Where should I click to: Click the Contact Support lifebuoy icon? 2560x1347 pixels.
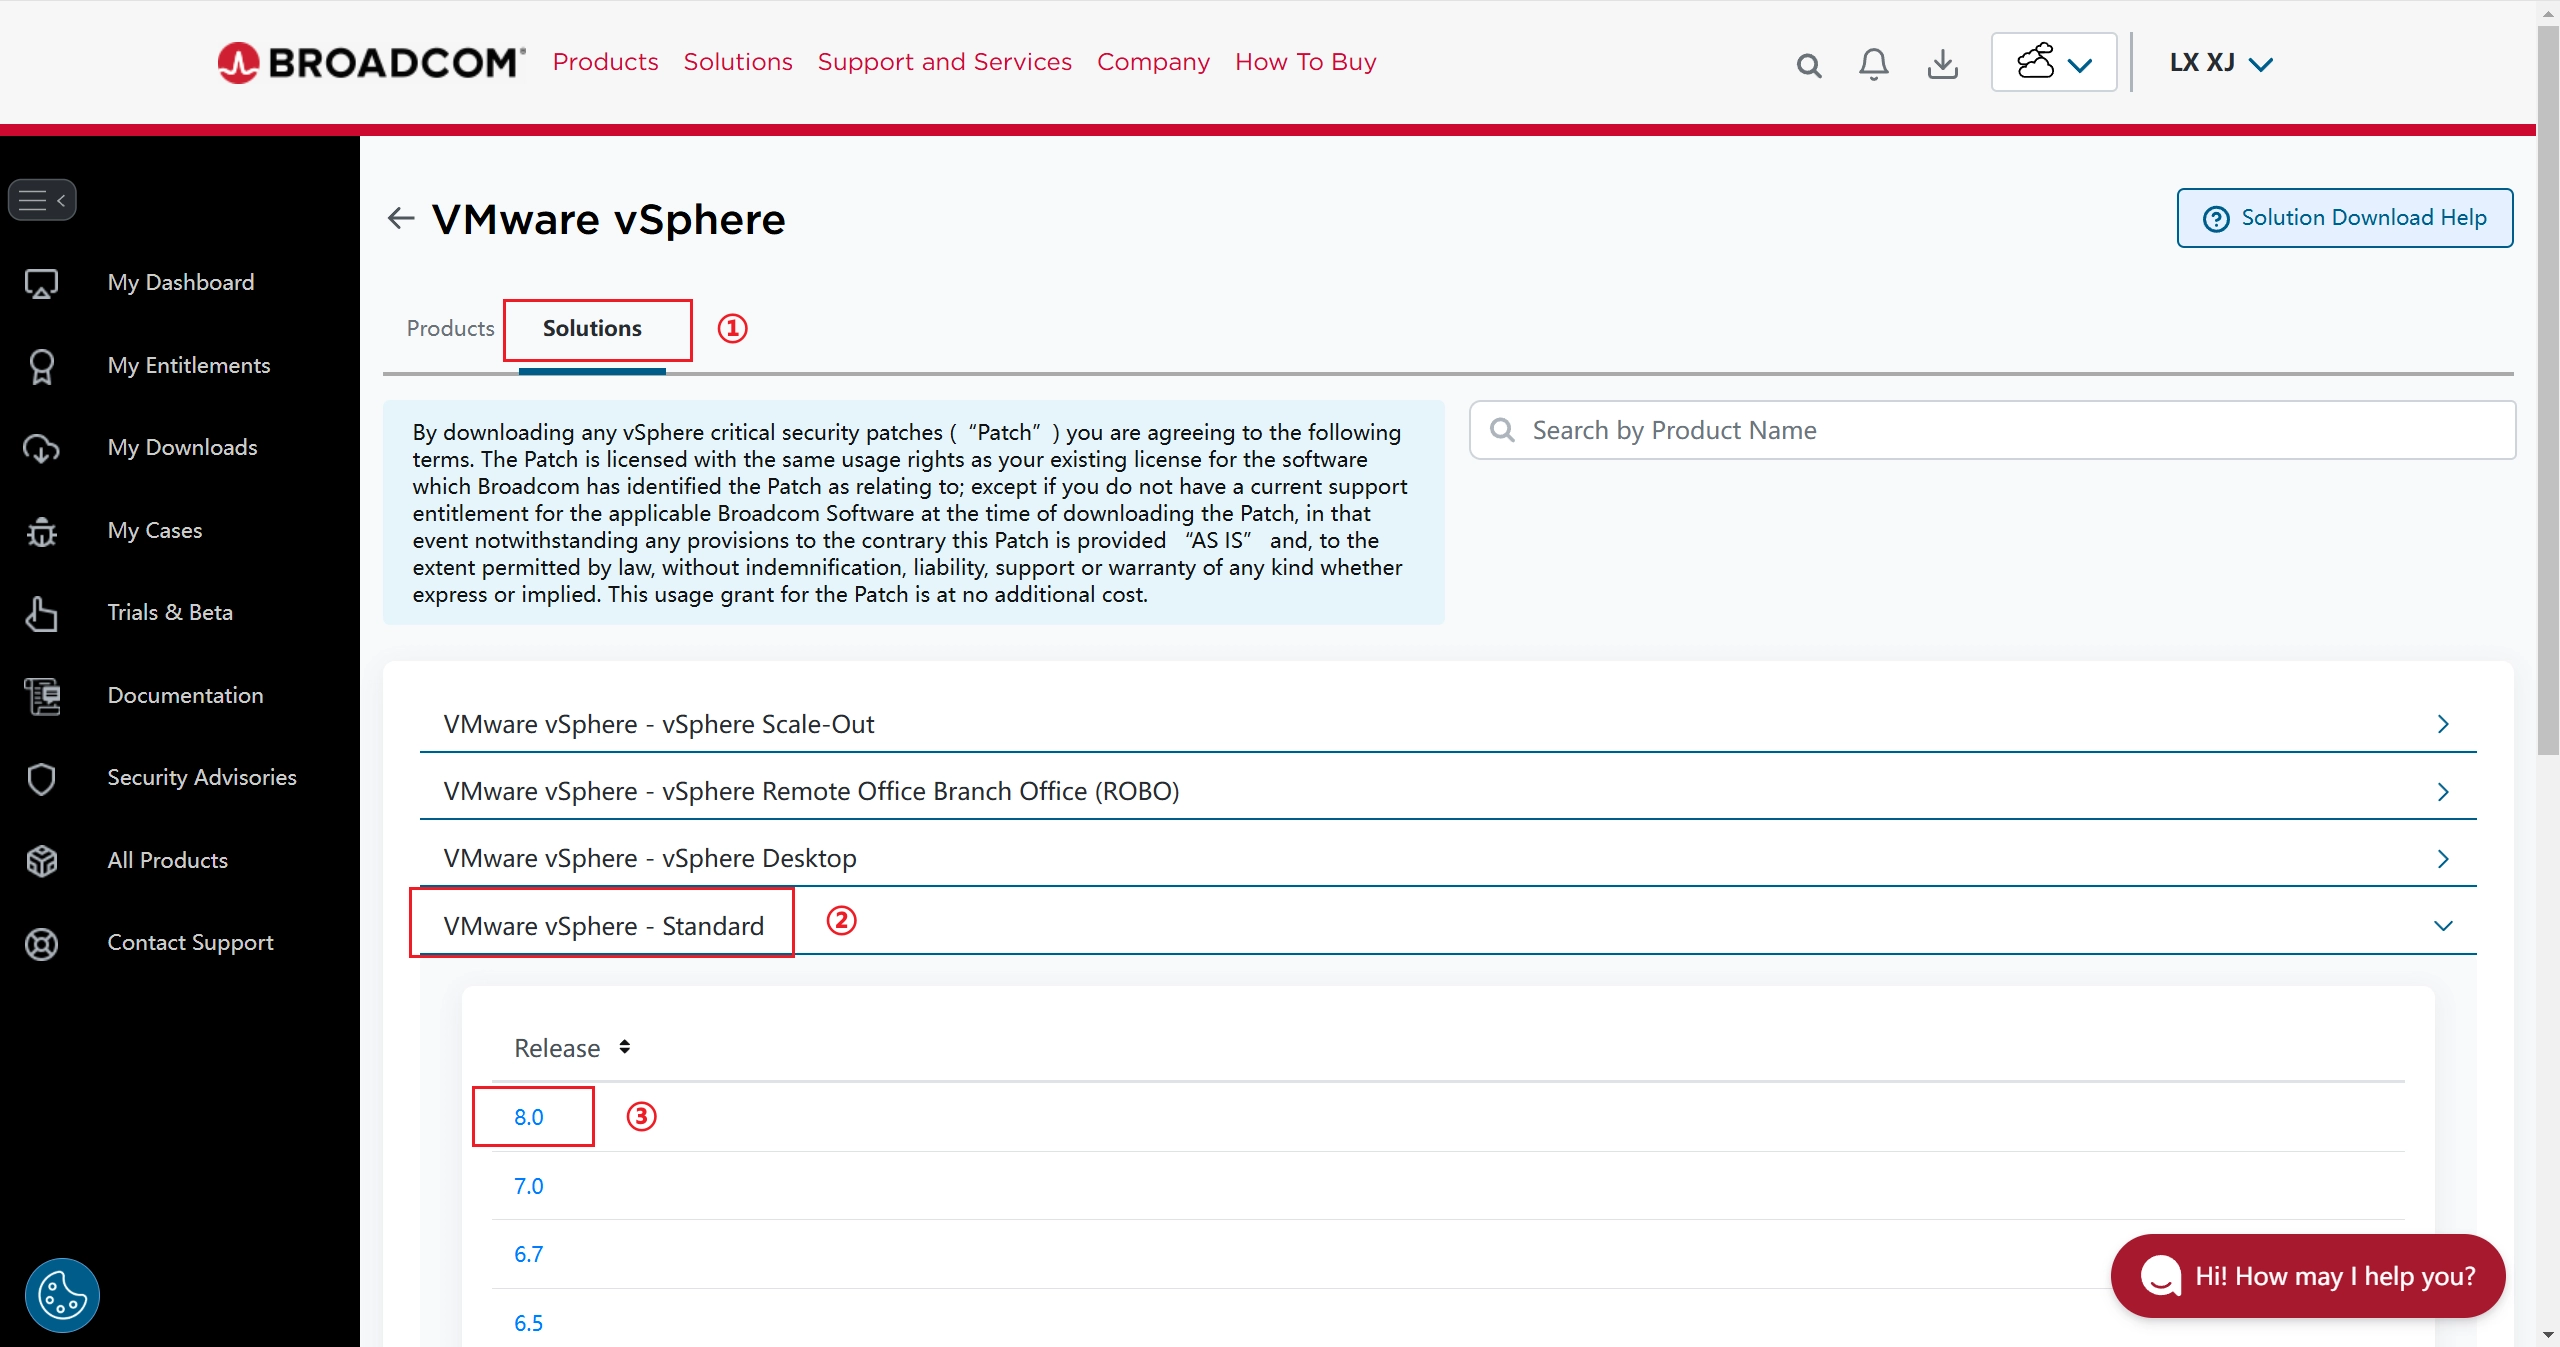click(41, 943)
